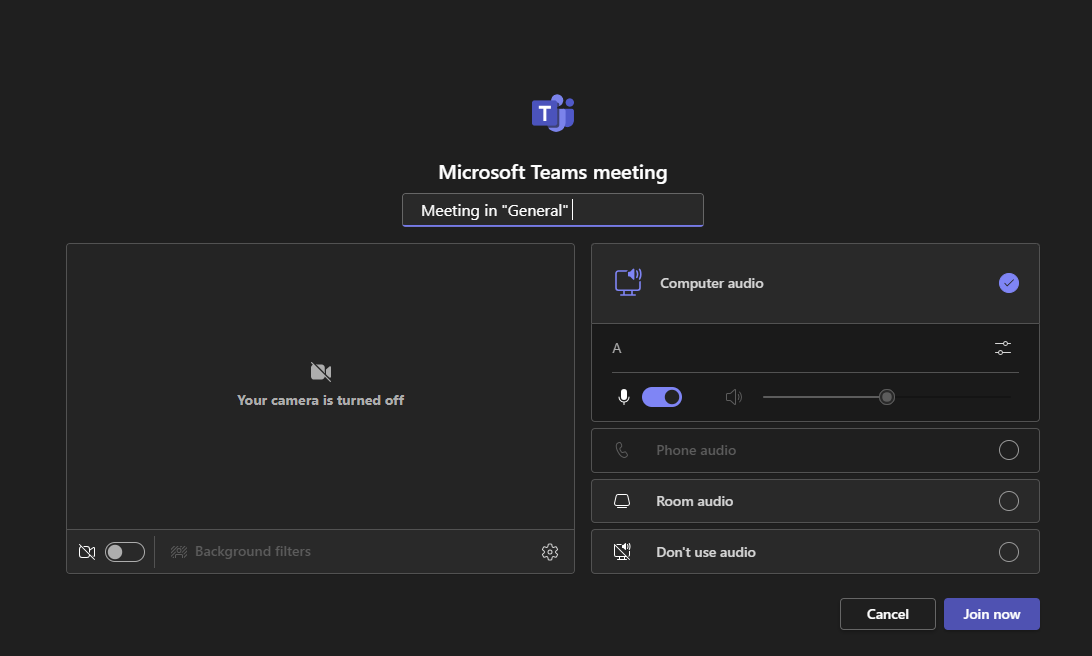Image resolution: width=1092 pixels, height=656 pixels.
Task: Click the microphone icon
Action: (x=624, y=397)
